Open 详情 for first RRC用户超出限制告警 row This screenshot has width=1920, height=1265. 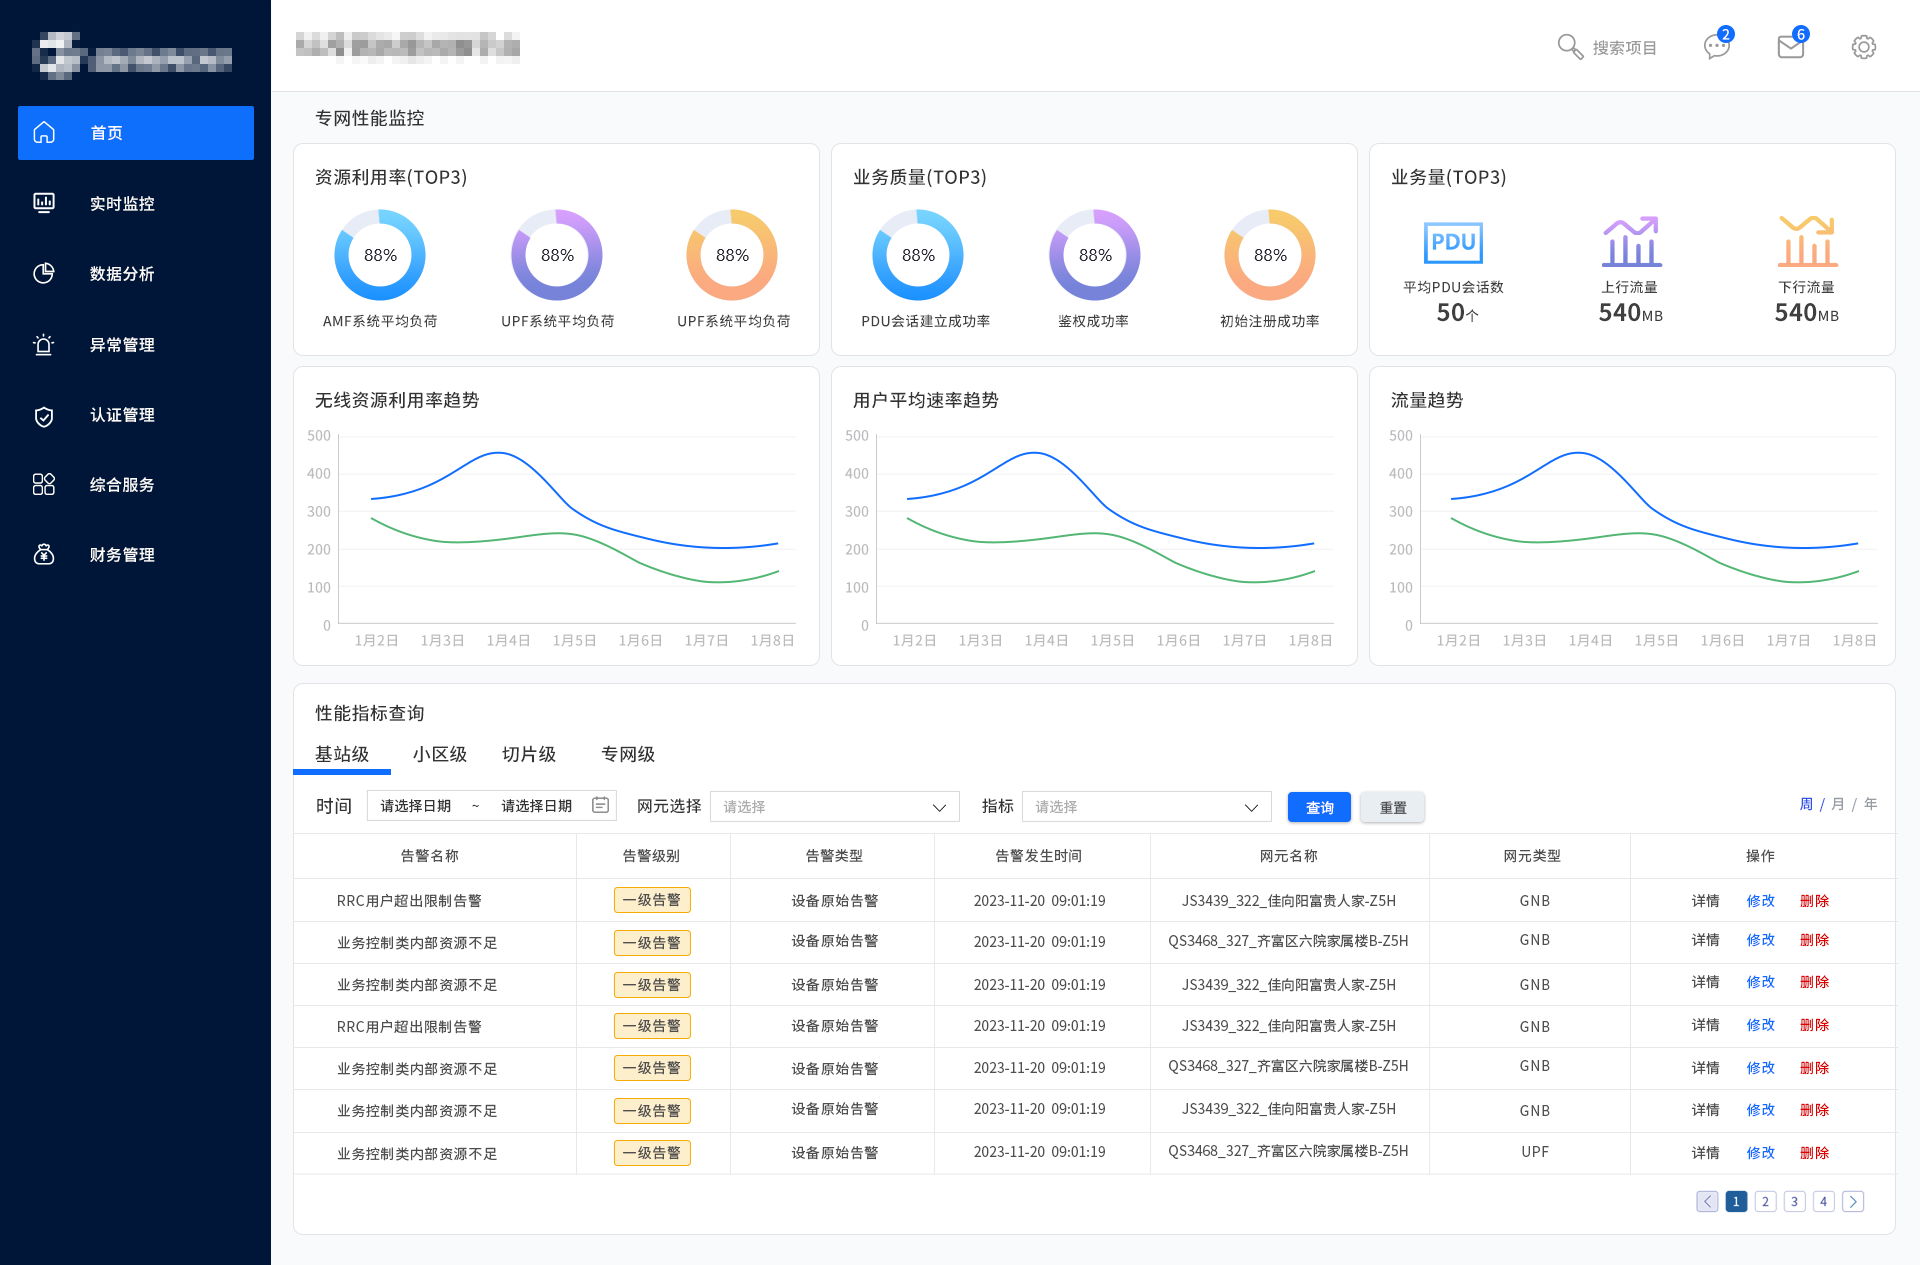pos(1706,901)
